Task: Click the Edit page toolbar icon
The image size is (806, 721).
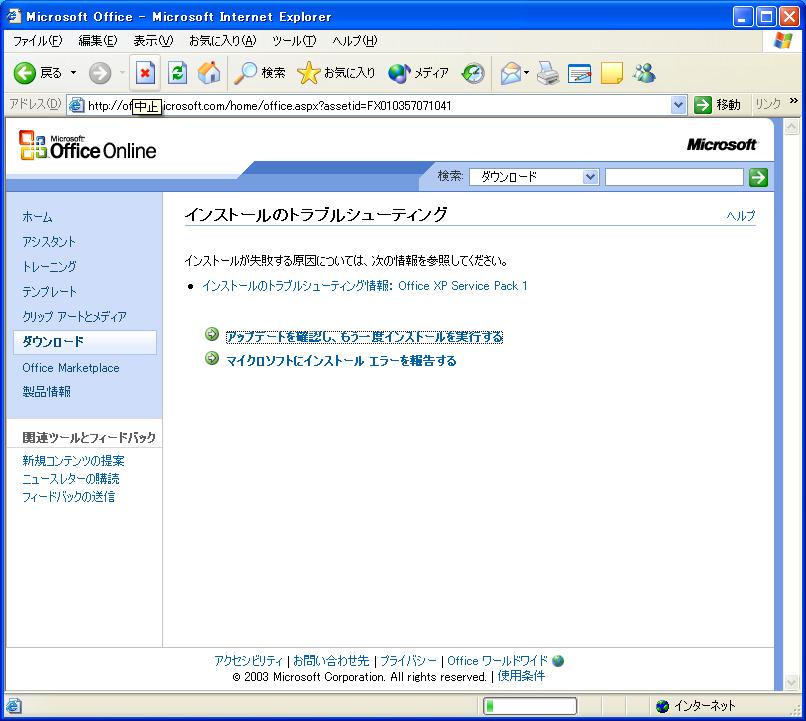Action: coord(579,73)
